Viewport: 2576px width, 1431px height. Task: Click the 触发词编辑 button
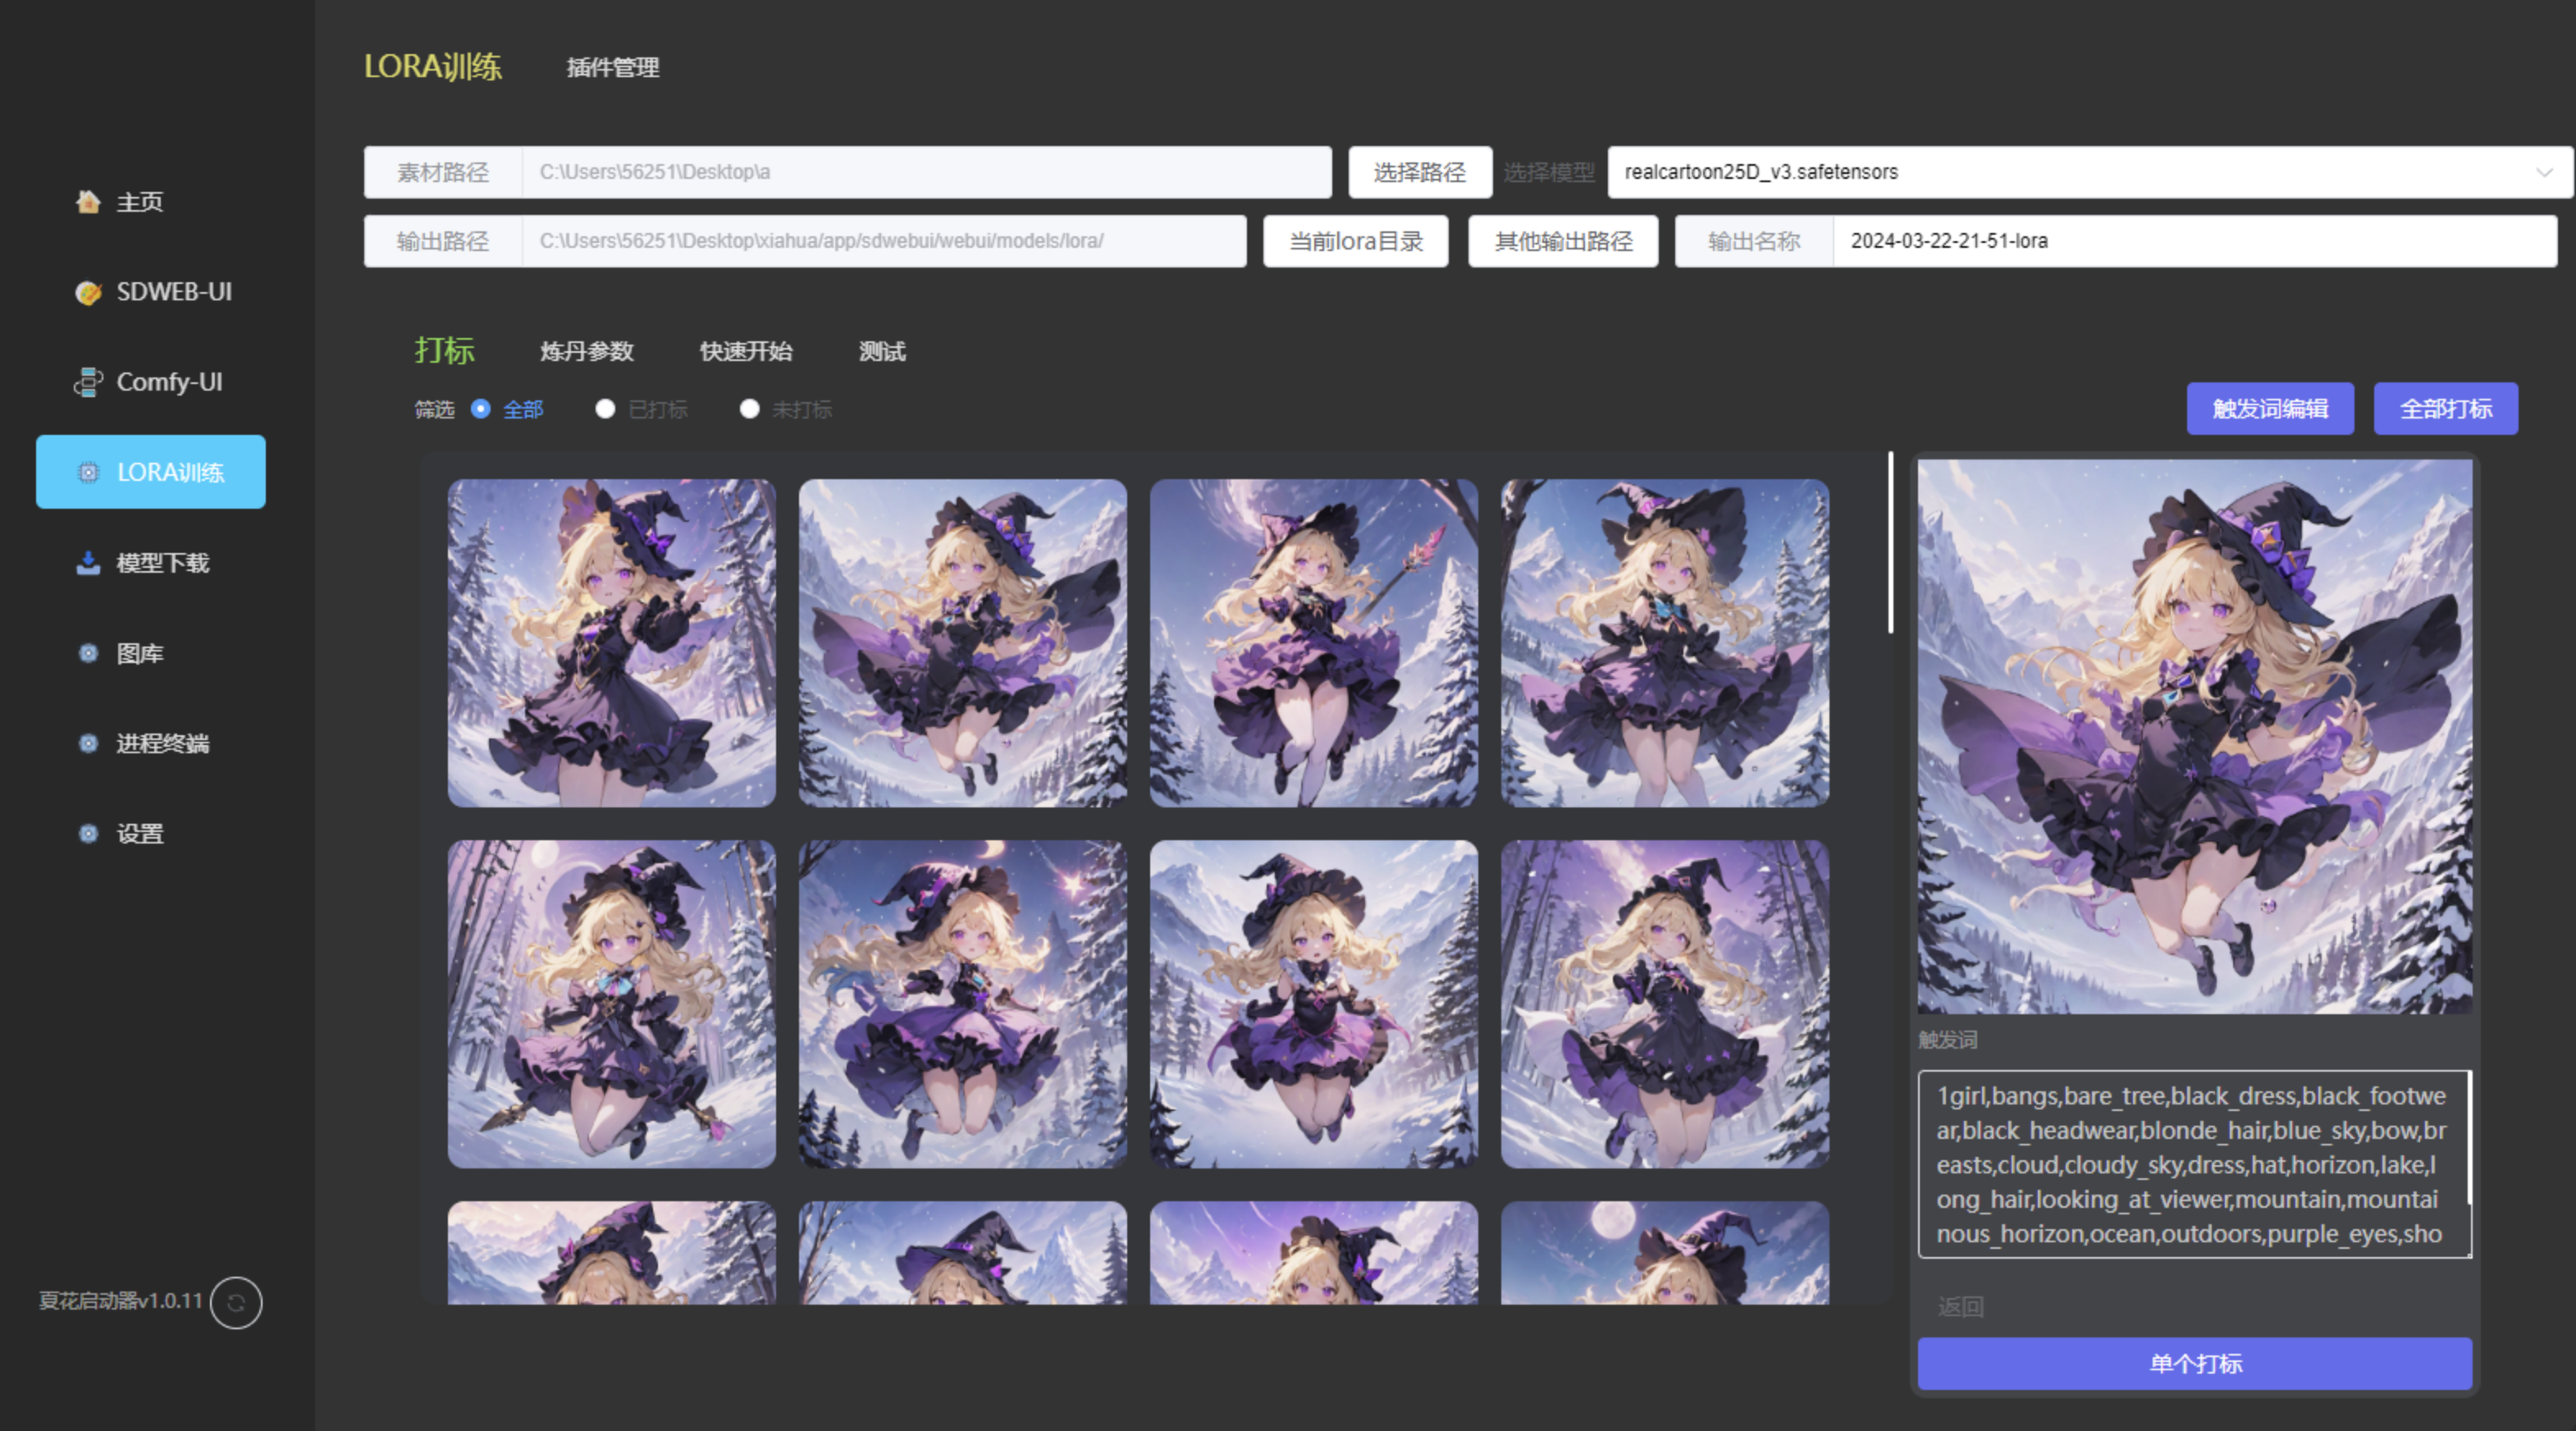pos(2270,408)
